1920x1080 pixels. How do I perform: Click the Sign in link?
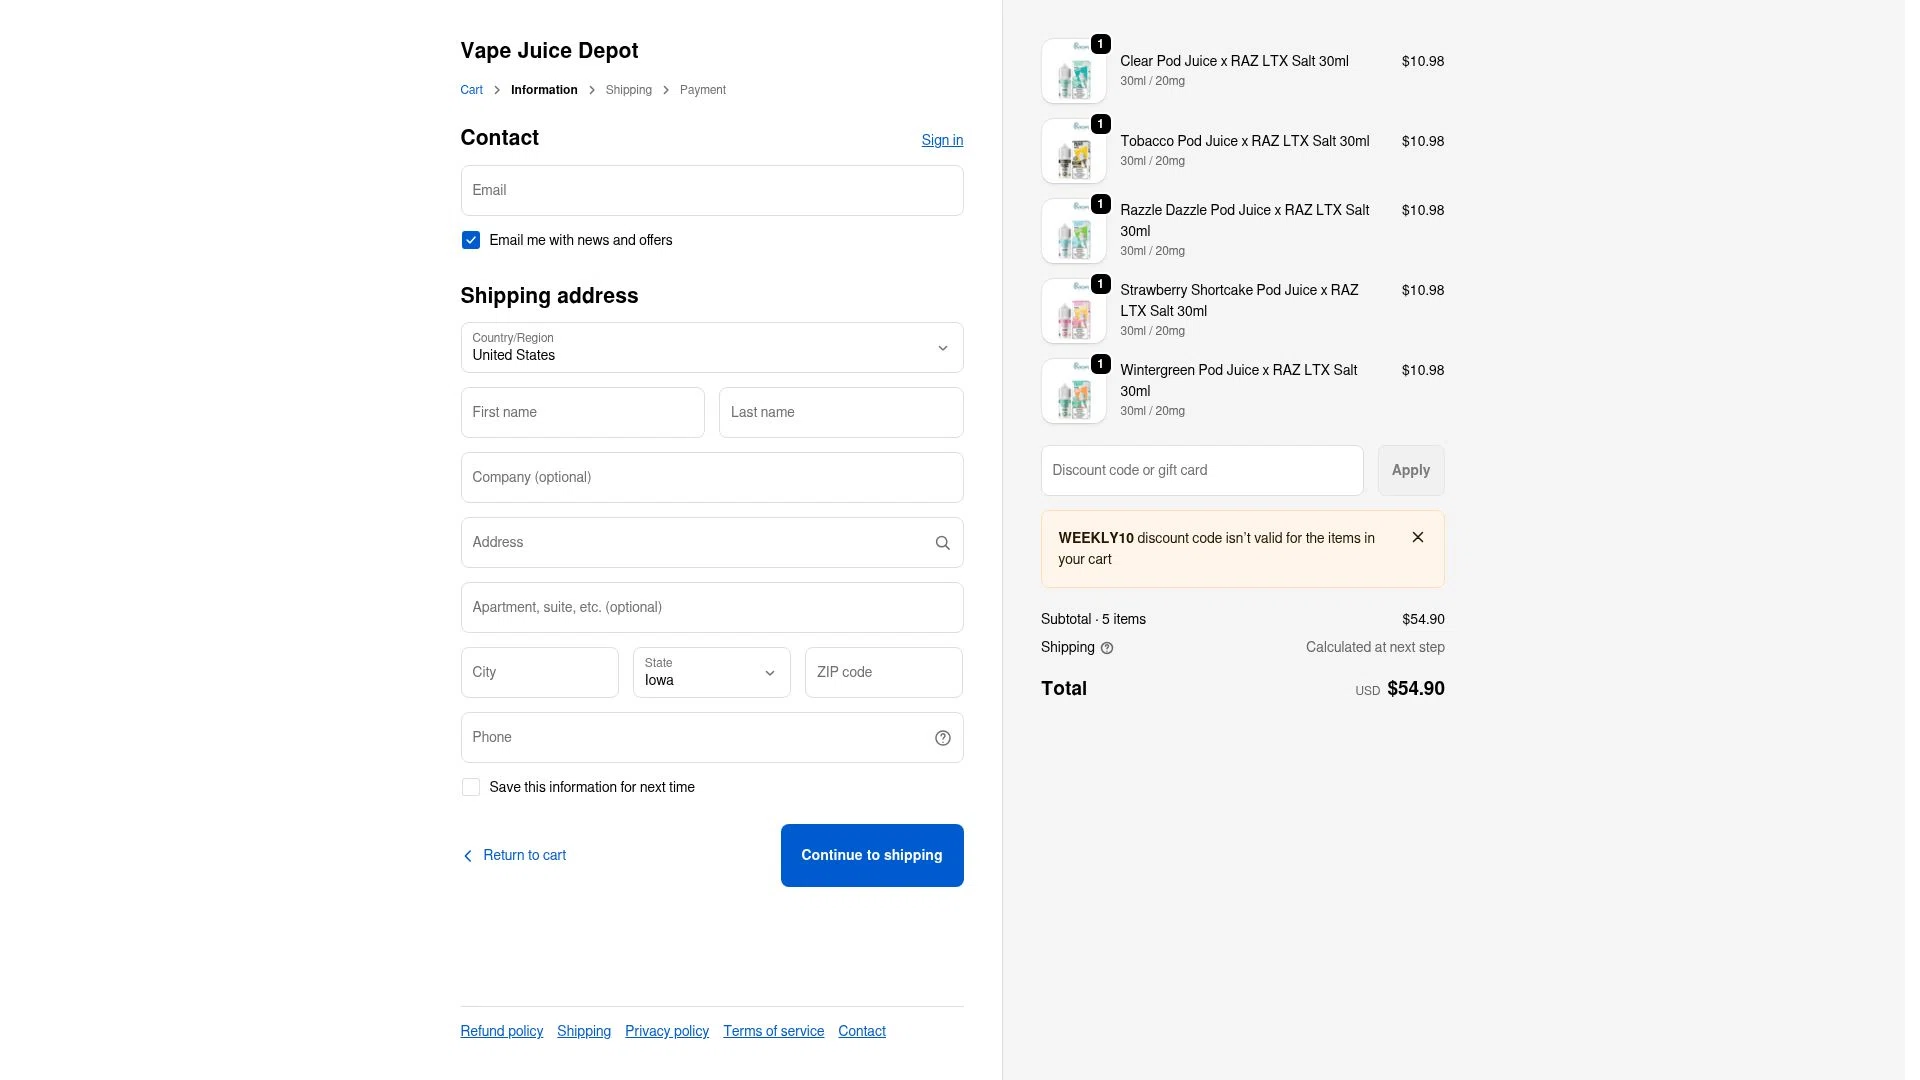[942, 140]
